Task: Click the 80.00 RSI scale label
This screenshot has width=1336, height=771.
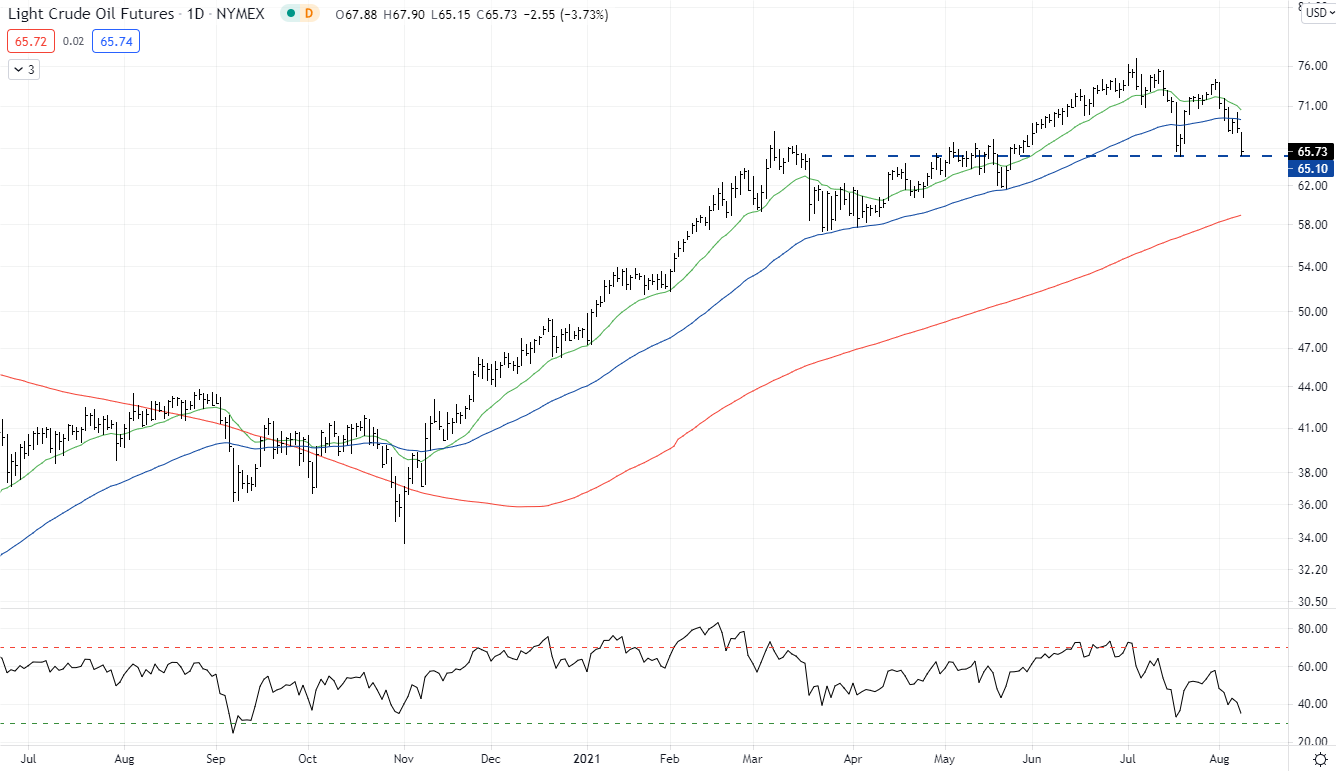Action: (x=1312, y=629)
